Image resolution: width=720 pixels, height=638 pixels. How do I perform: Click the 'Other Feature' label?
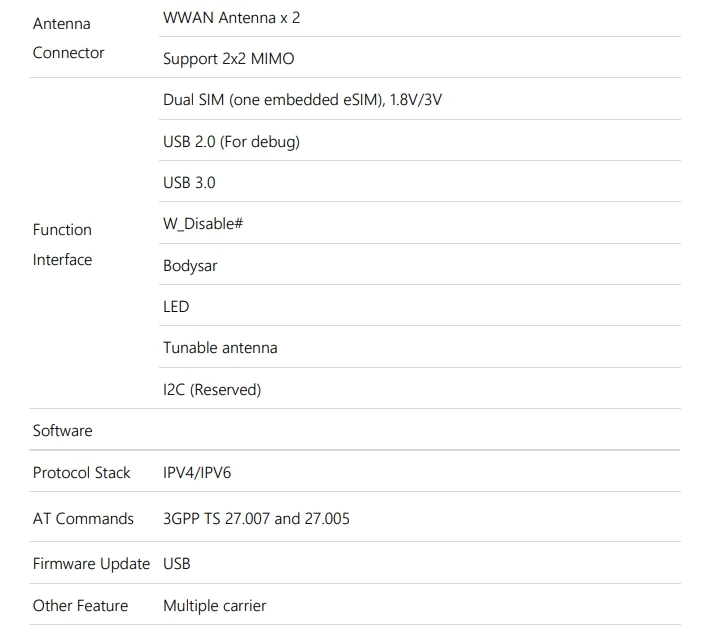pyautogui.click(x=80, y=606)
